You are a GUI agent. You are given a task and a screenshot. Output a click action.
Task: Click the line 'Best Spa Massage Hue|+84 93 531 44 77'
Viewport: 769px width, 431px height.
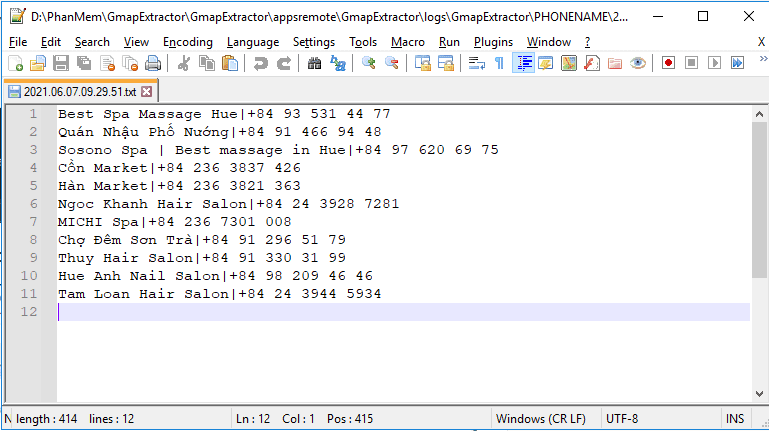click(224, 114)
